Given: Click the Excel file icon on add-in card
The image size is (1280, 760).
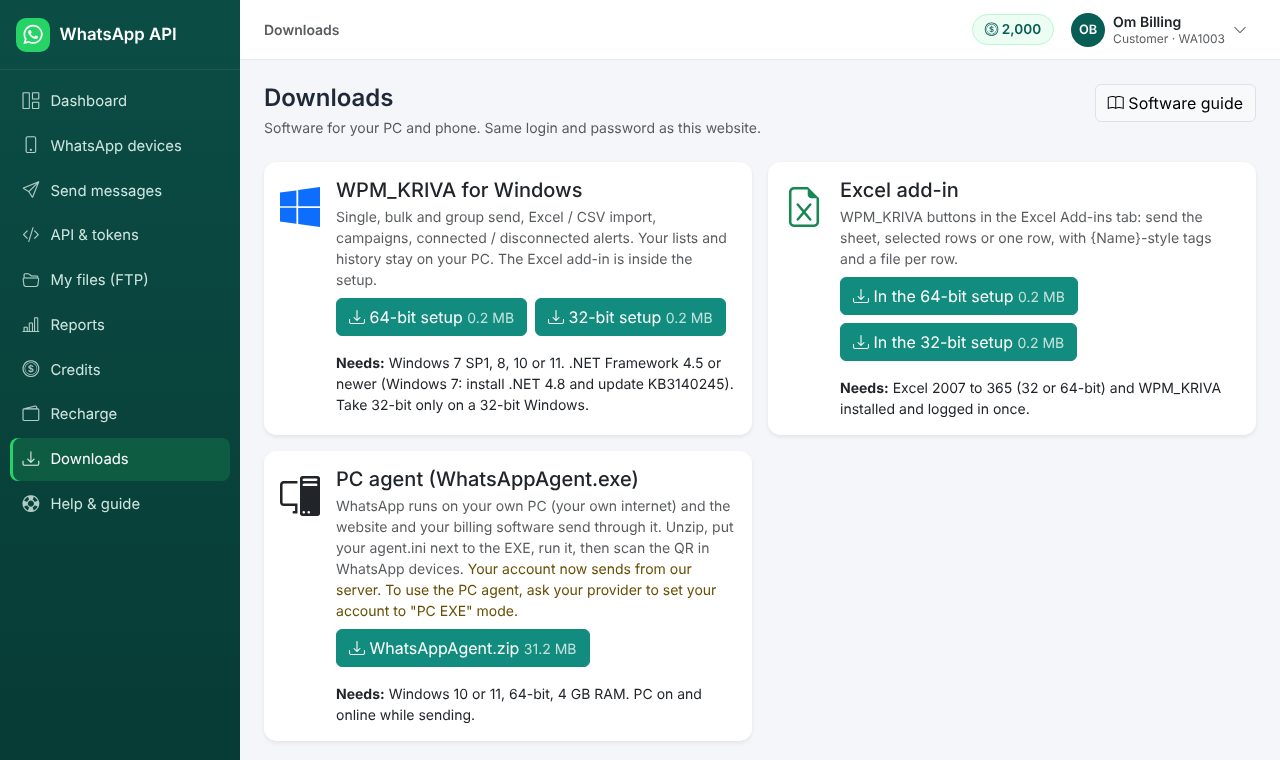Looking at the screenshot, I should (x=804, y=207).
